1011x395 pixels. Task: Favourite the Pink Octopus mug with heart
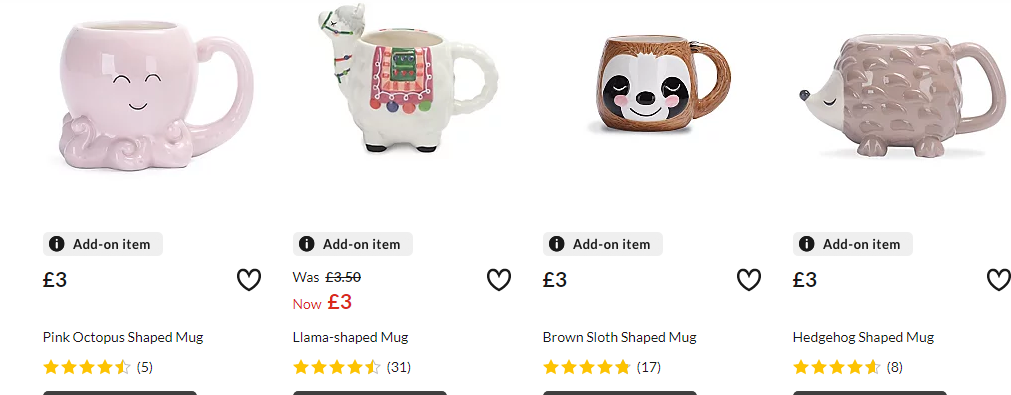249,280
